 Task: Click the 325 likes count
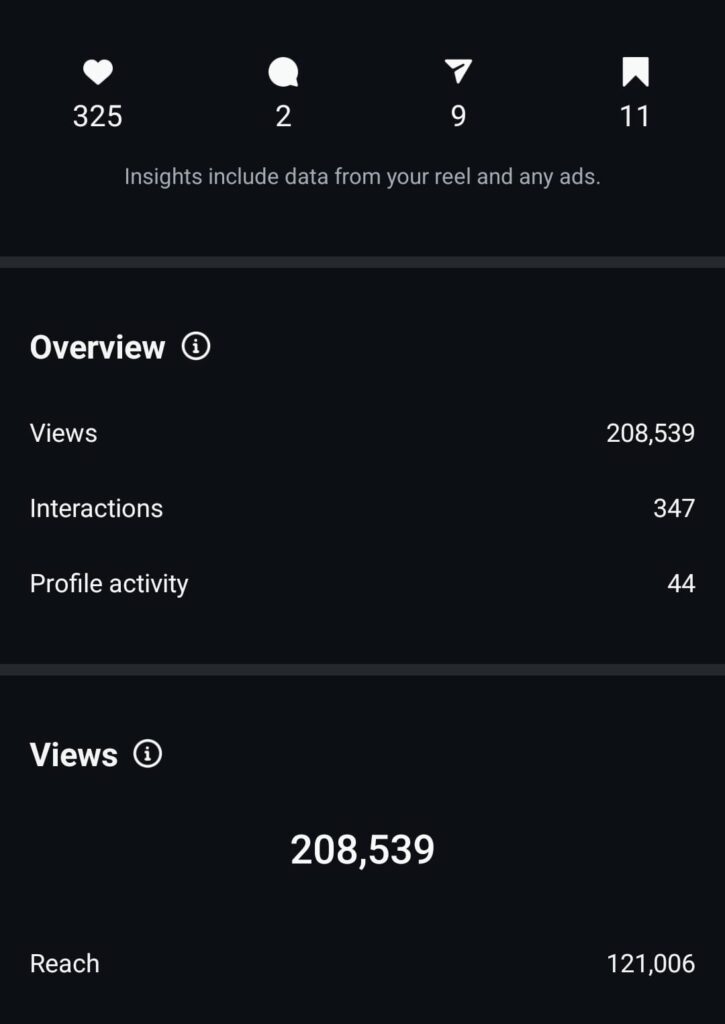click(x=97, y=116)
